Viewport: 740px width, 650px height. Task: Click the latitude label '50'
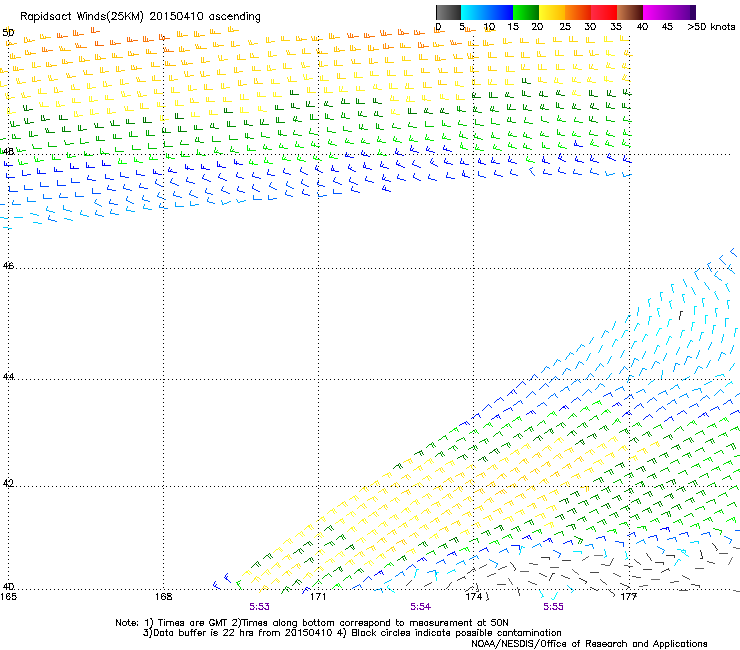click(x=8, y=33)
